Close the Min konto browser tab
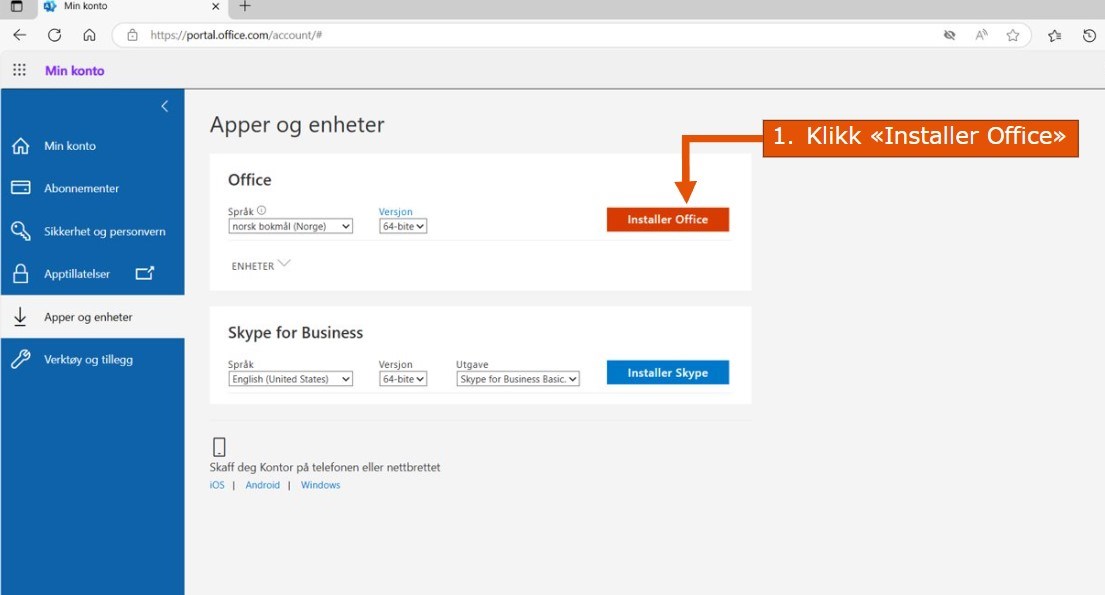1105x595 pixels. [x=216, y=6]
